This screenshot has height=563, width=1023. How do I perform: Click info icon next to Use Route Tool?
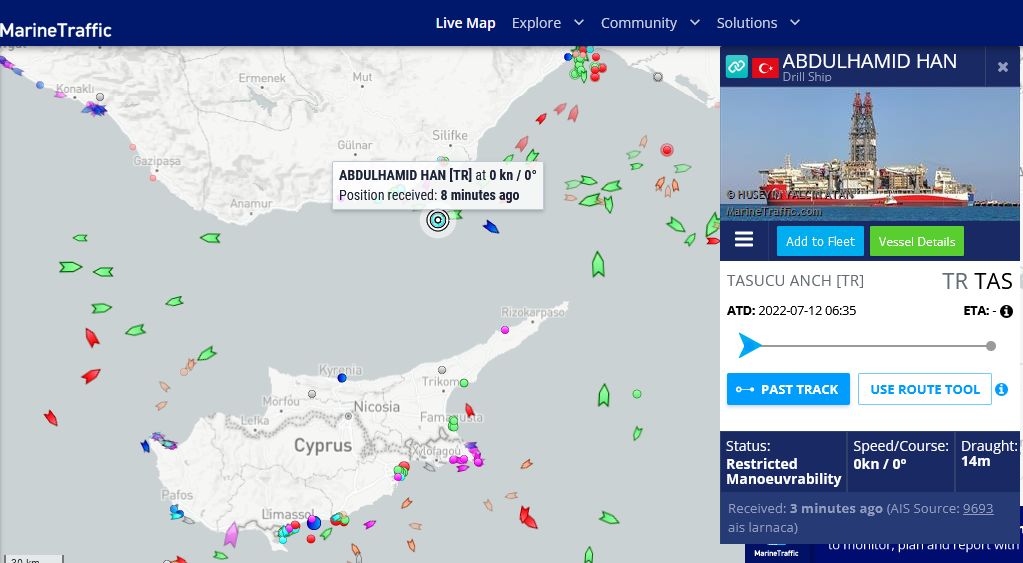click(1001, 389)
